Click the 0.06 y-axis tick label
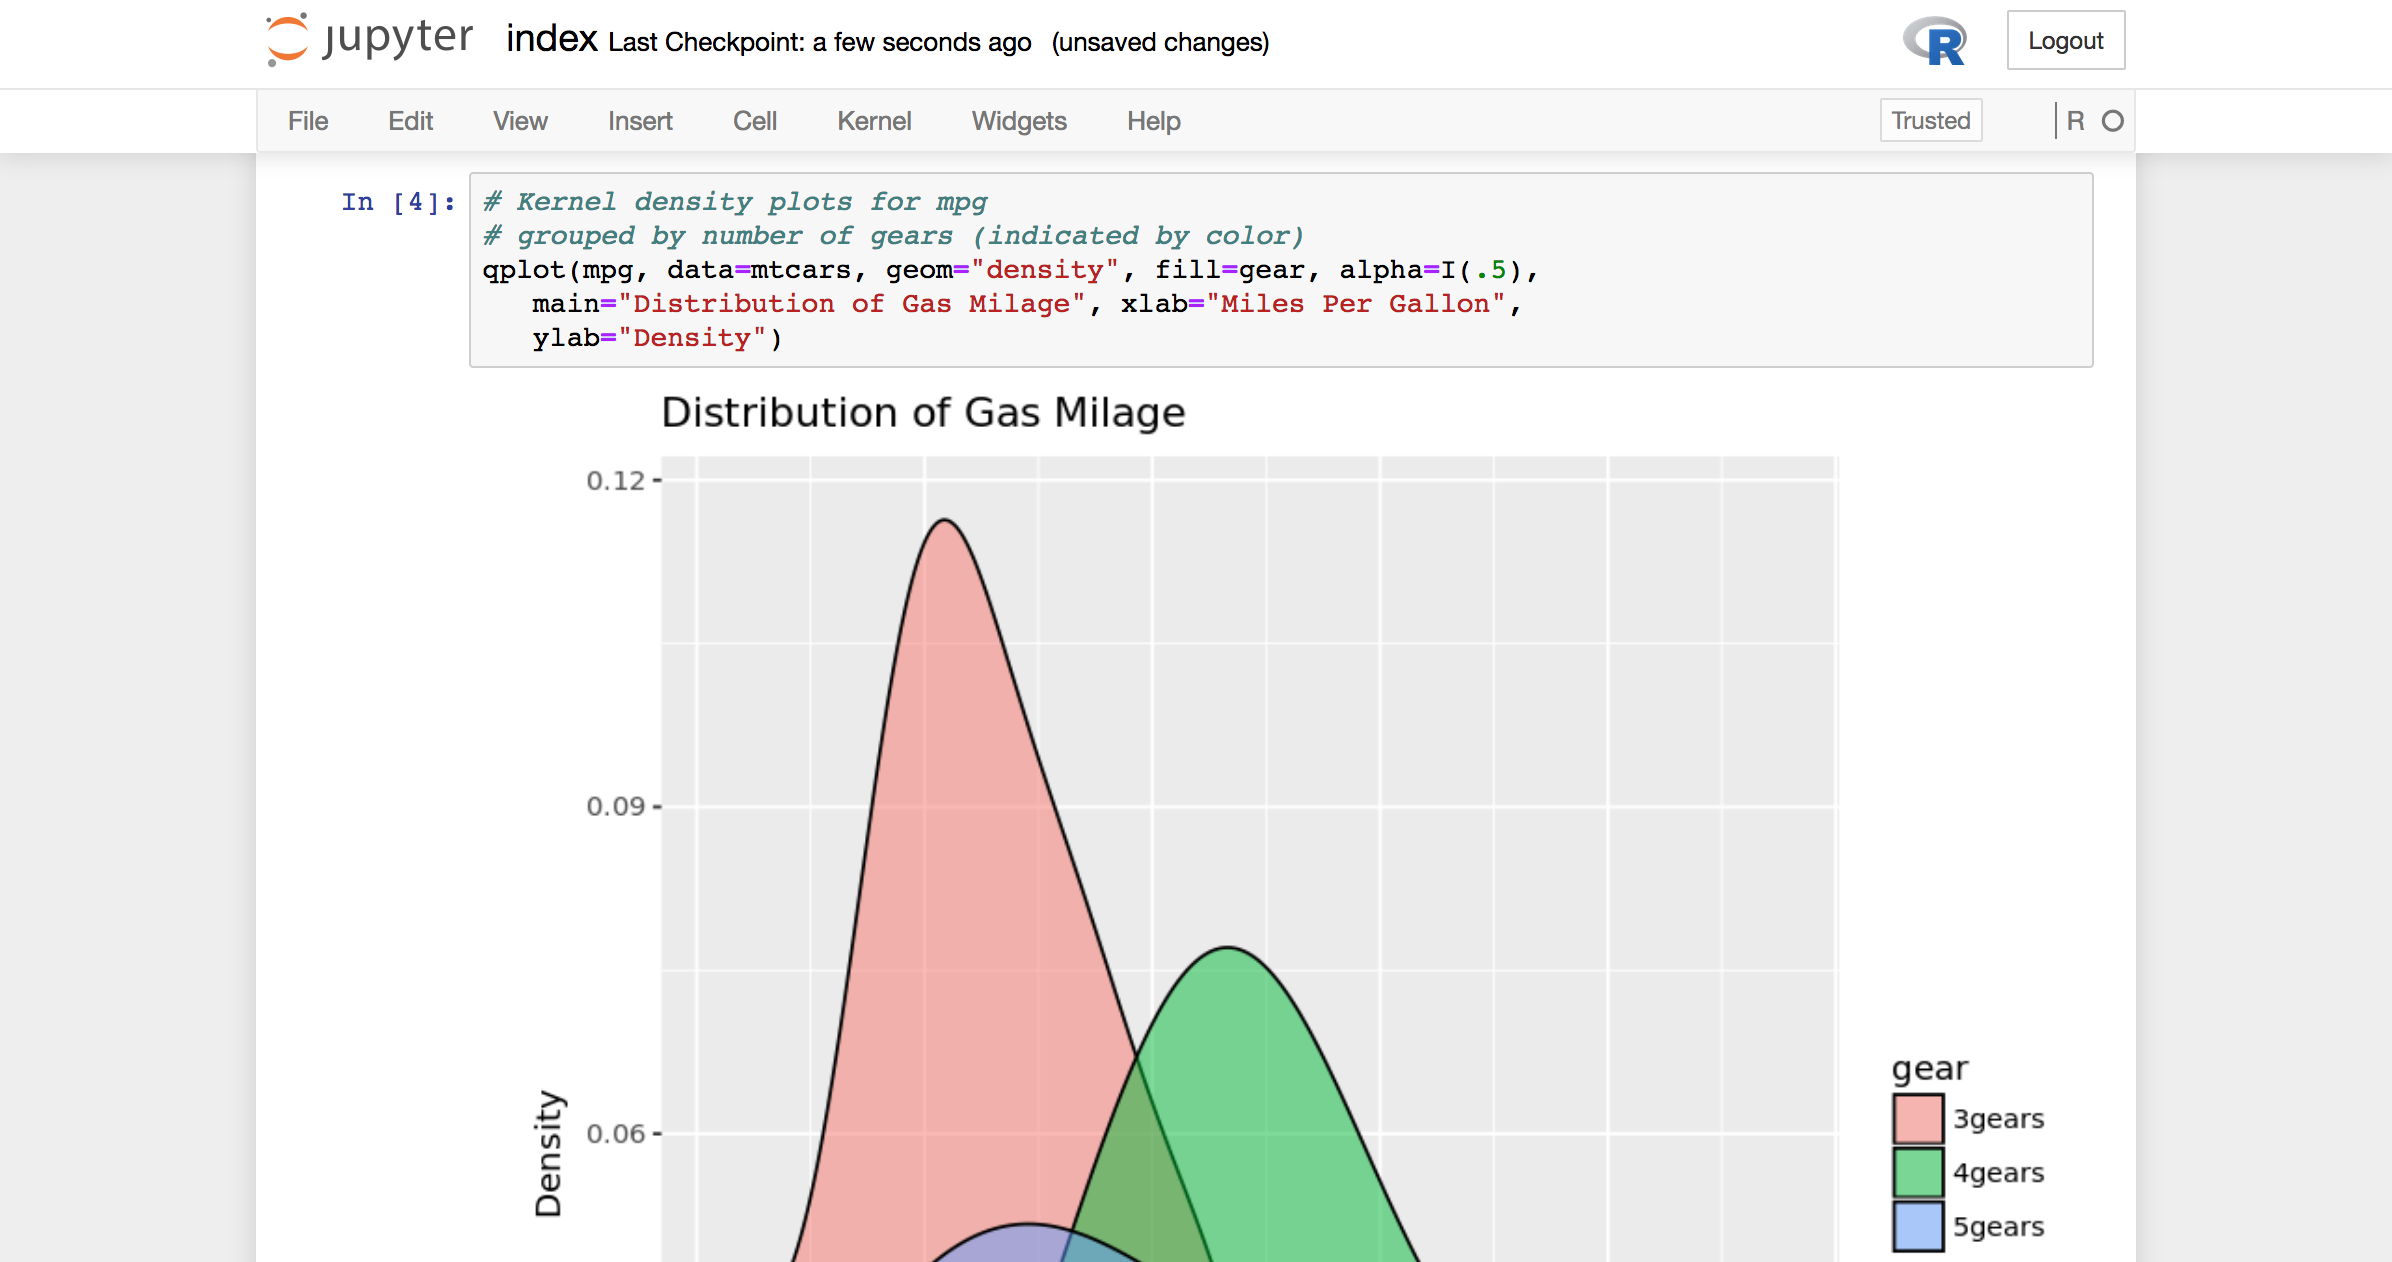The image size is (2392, 1262). pos(616,1134)
